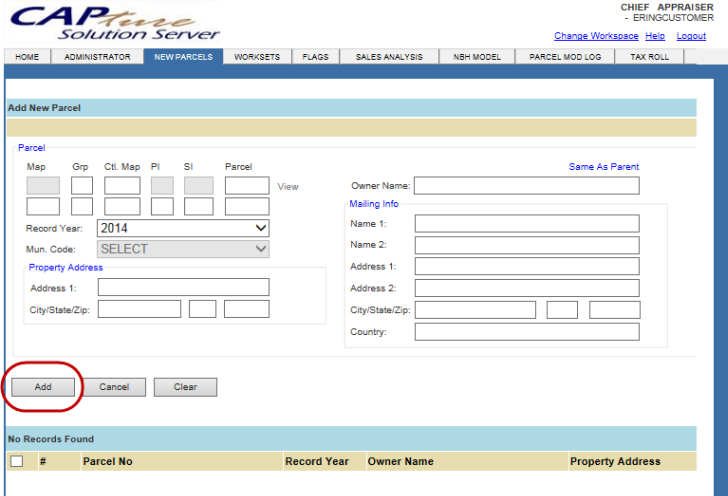Open the SALES ANALYSIS tab
Screen dimensions: 728x496
[x=389, y=57]
